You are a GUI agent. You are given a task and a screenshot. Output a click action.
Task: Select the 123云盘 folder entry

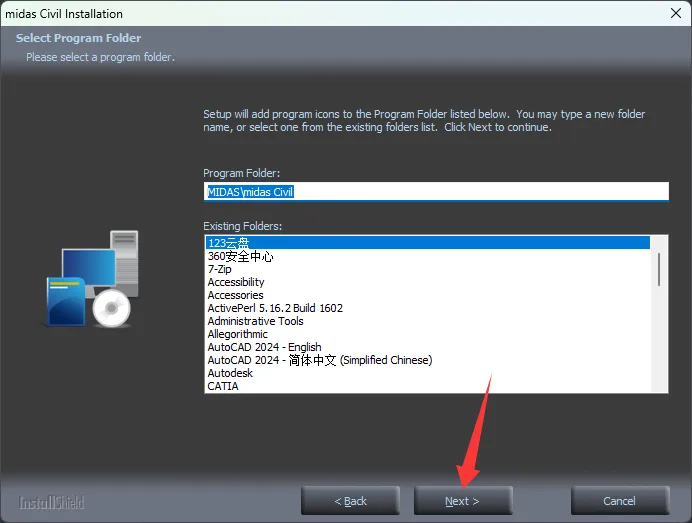[x=428, y=243]
